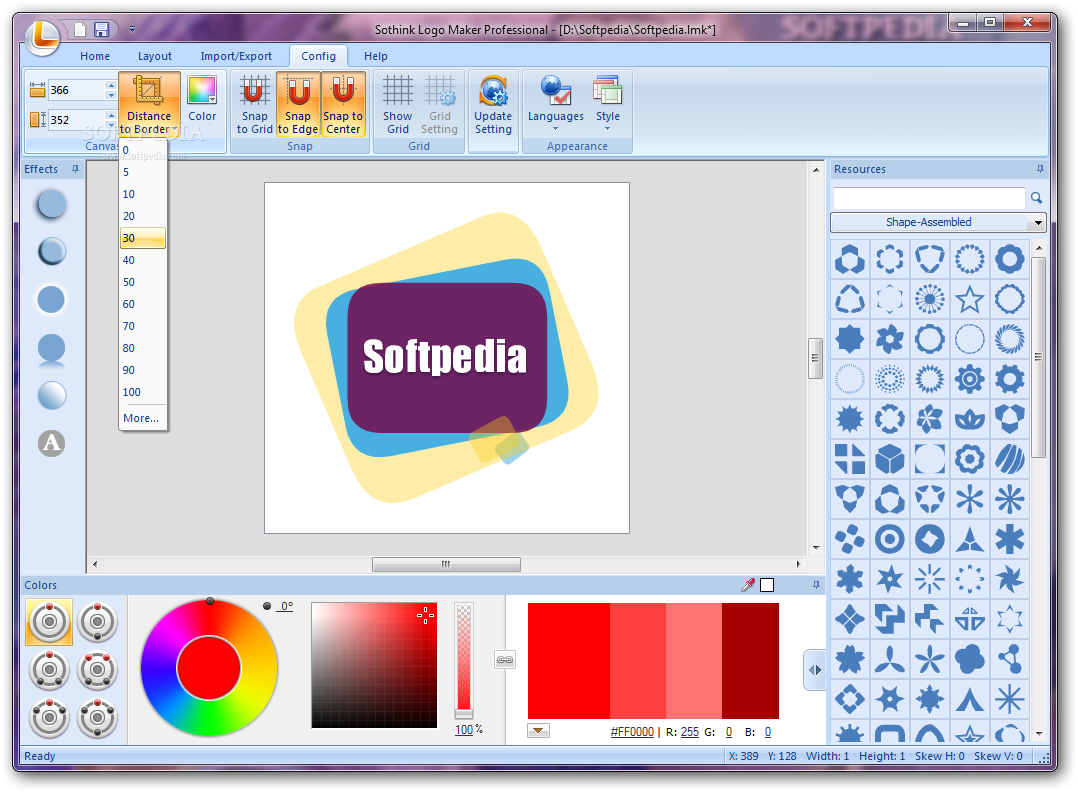Toggle Snap to Center
The image size is (1078, 792).
[x=342, y=104]
